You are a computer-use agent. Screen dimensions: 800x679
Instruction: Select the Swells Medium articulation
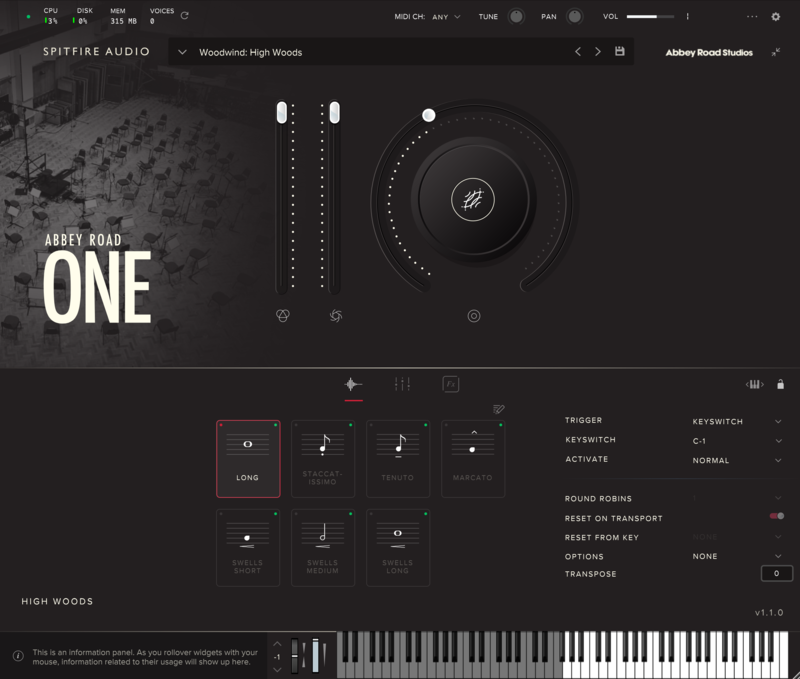point(323,547)
